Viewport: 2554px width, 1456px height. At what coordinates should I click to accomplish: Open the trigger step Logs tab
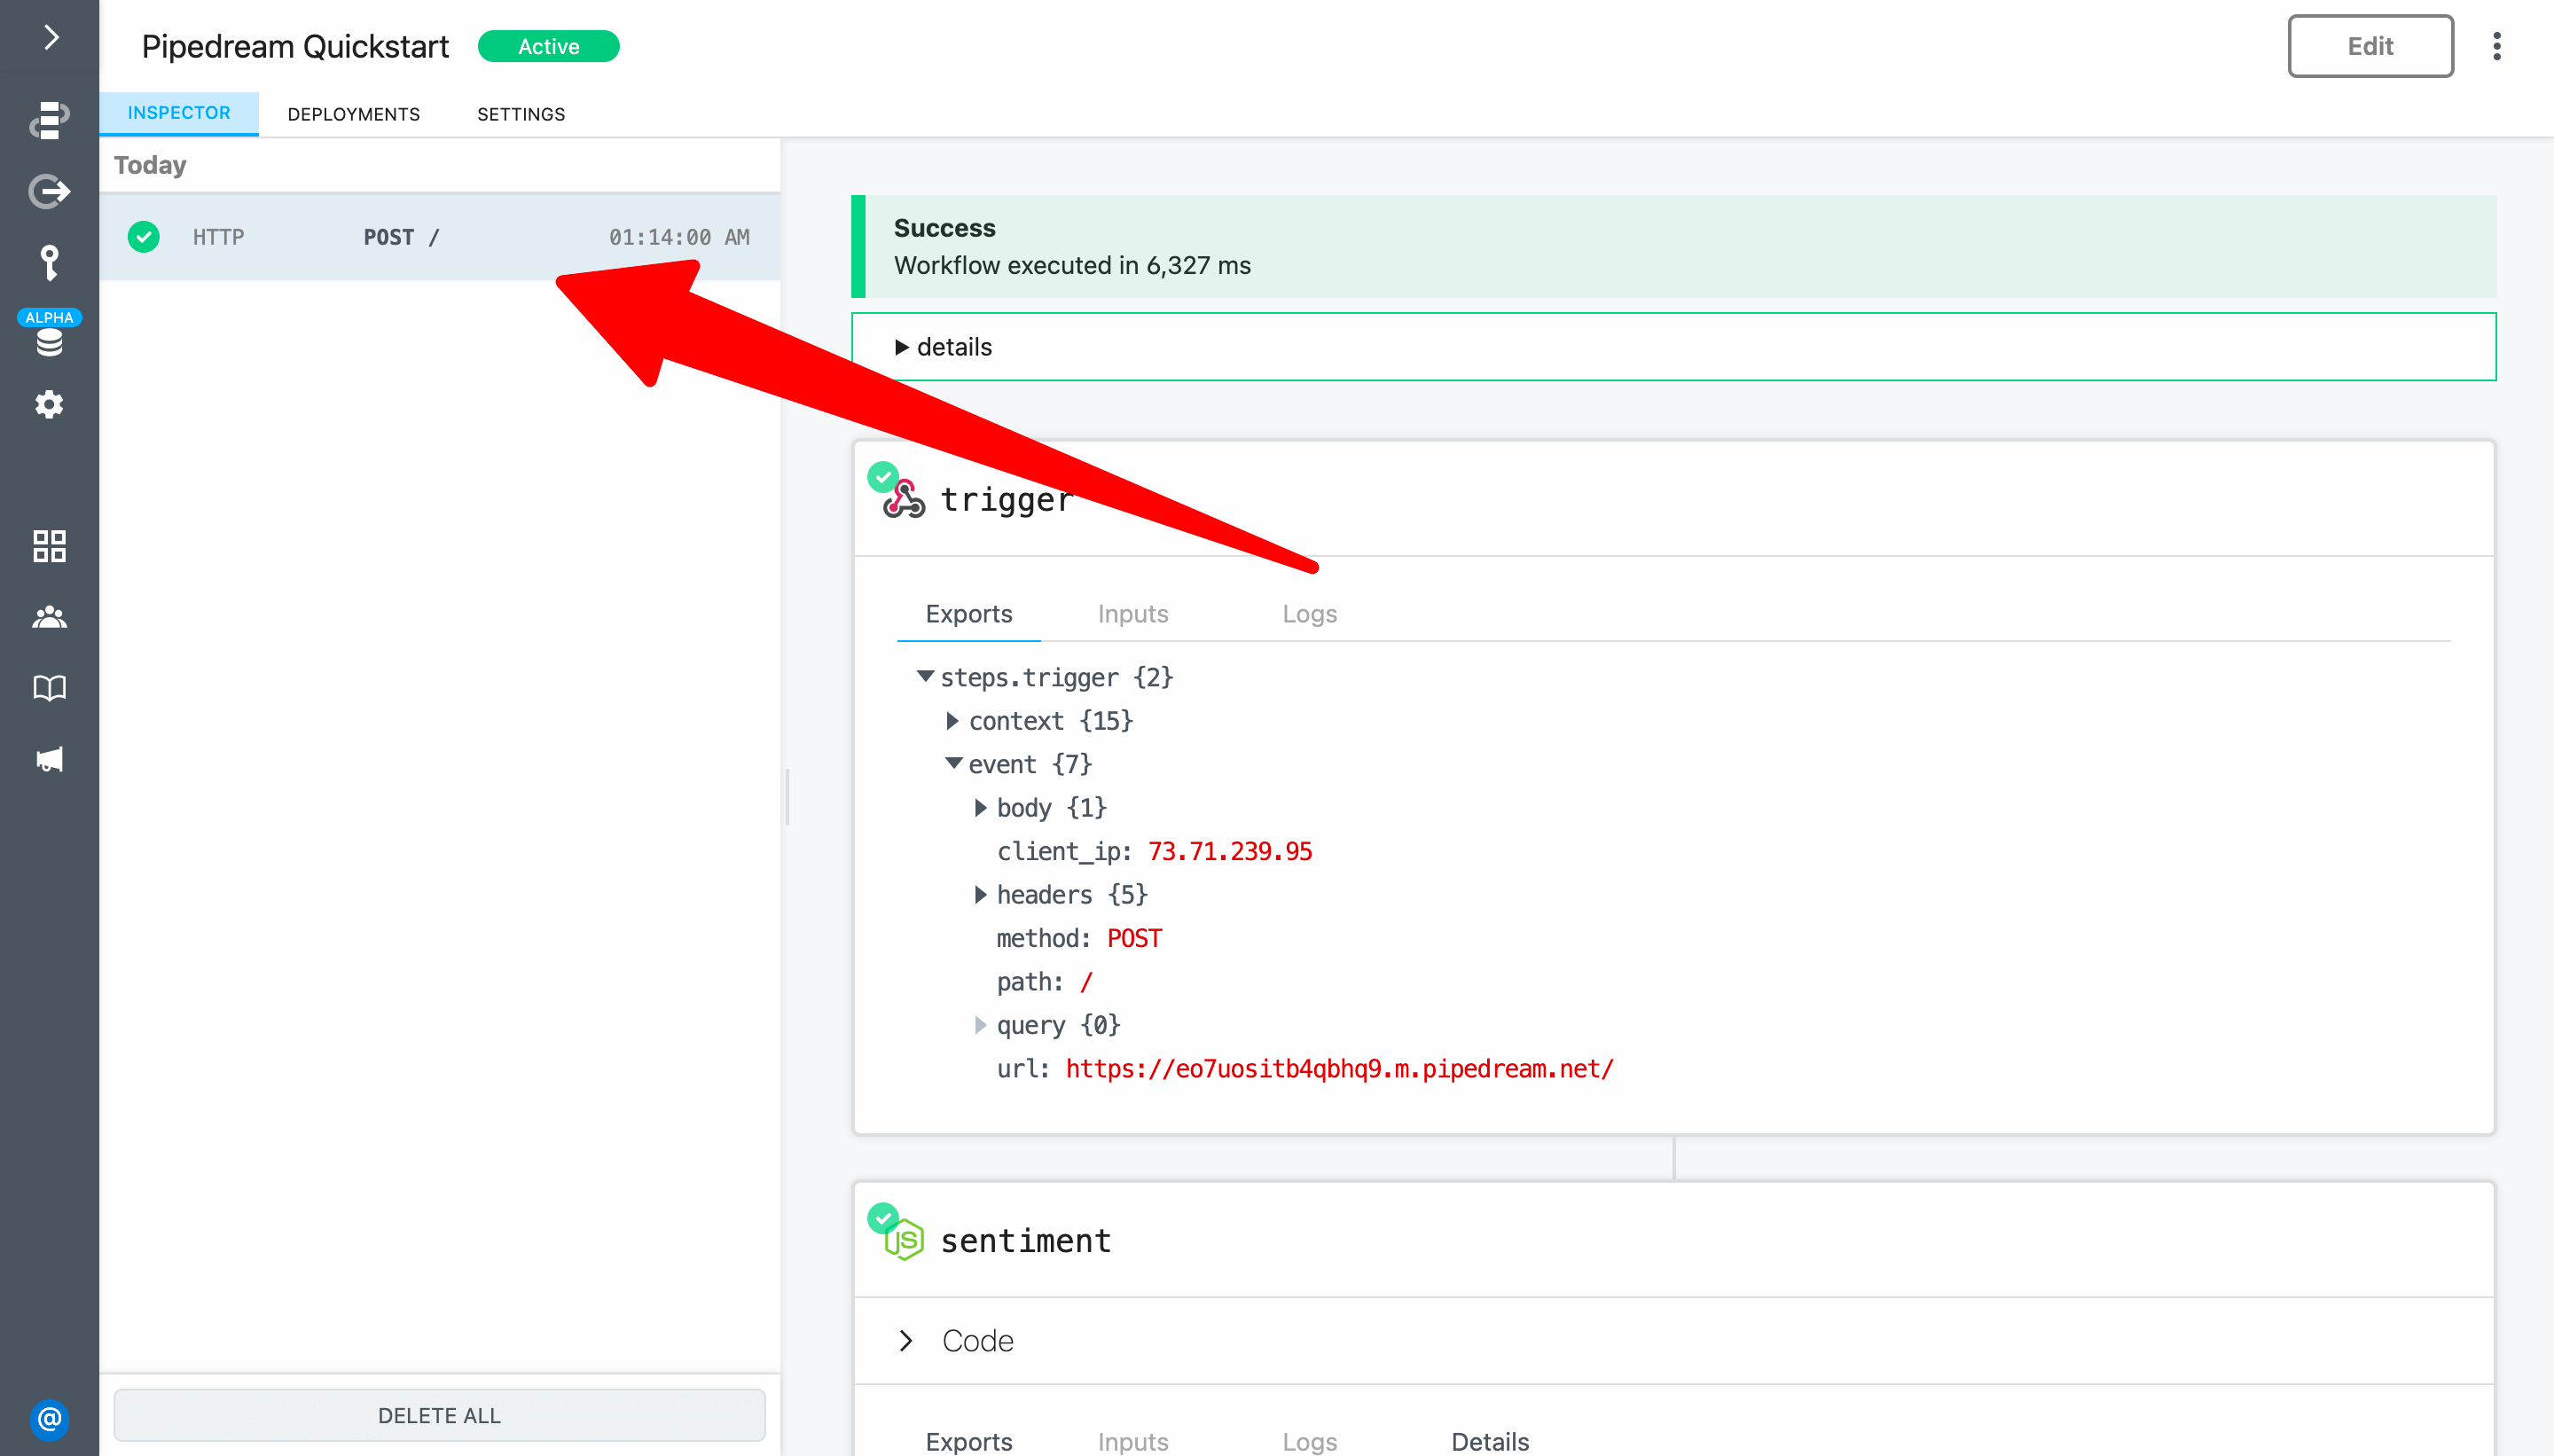coord(1309,614)
